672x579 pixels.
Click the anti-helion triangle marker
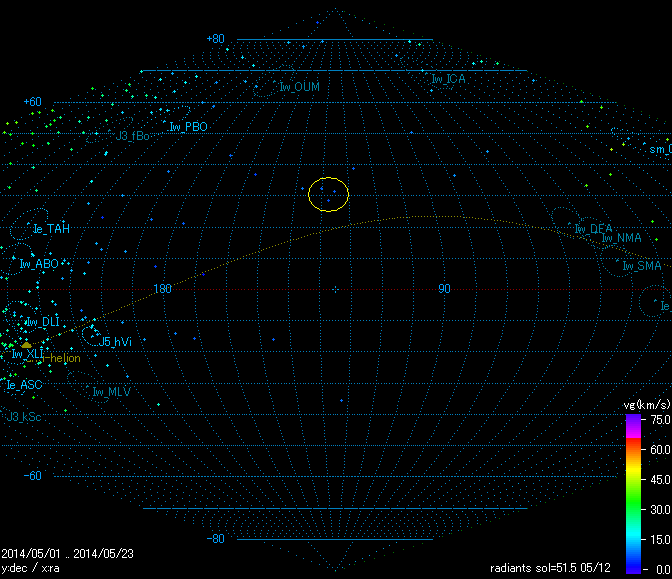(27, 345)
